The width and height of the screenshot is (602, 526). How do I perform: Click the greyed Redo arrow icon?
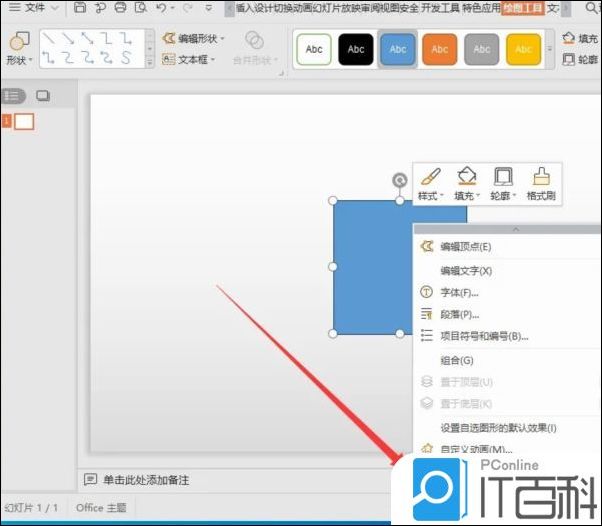(x=187, y=8)
